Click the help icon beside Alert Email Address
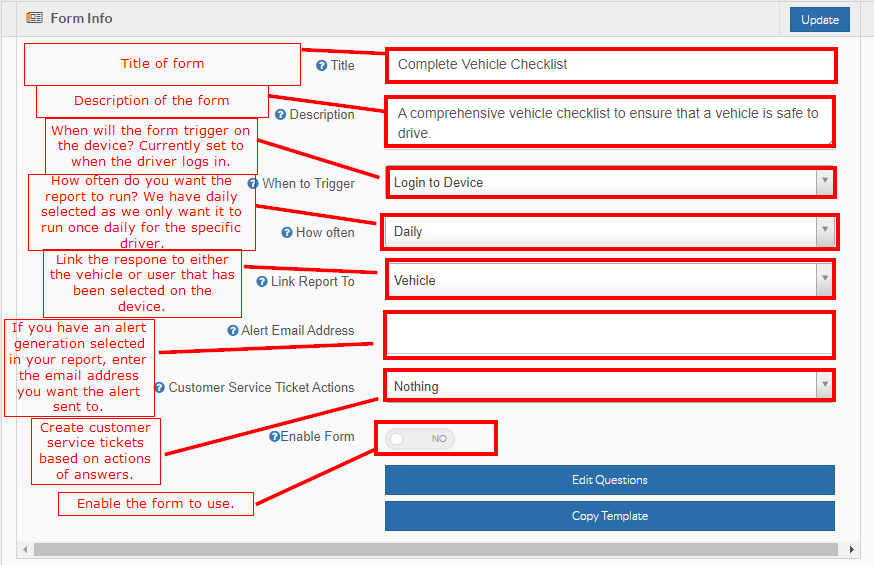 (233, 331)
